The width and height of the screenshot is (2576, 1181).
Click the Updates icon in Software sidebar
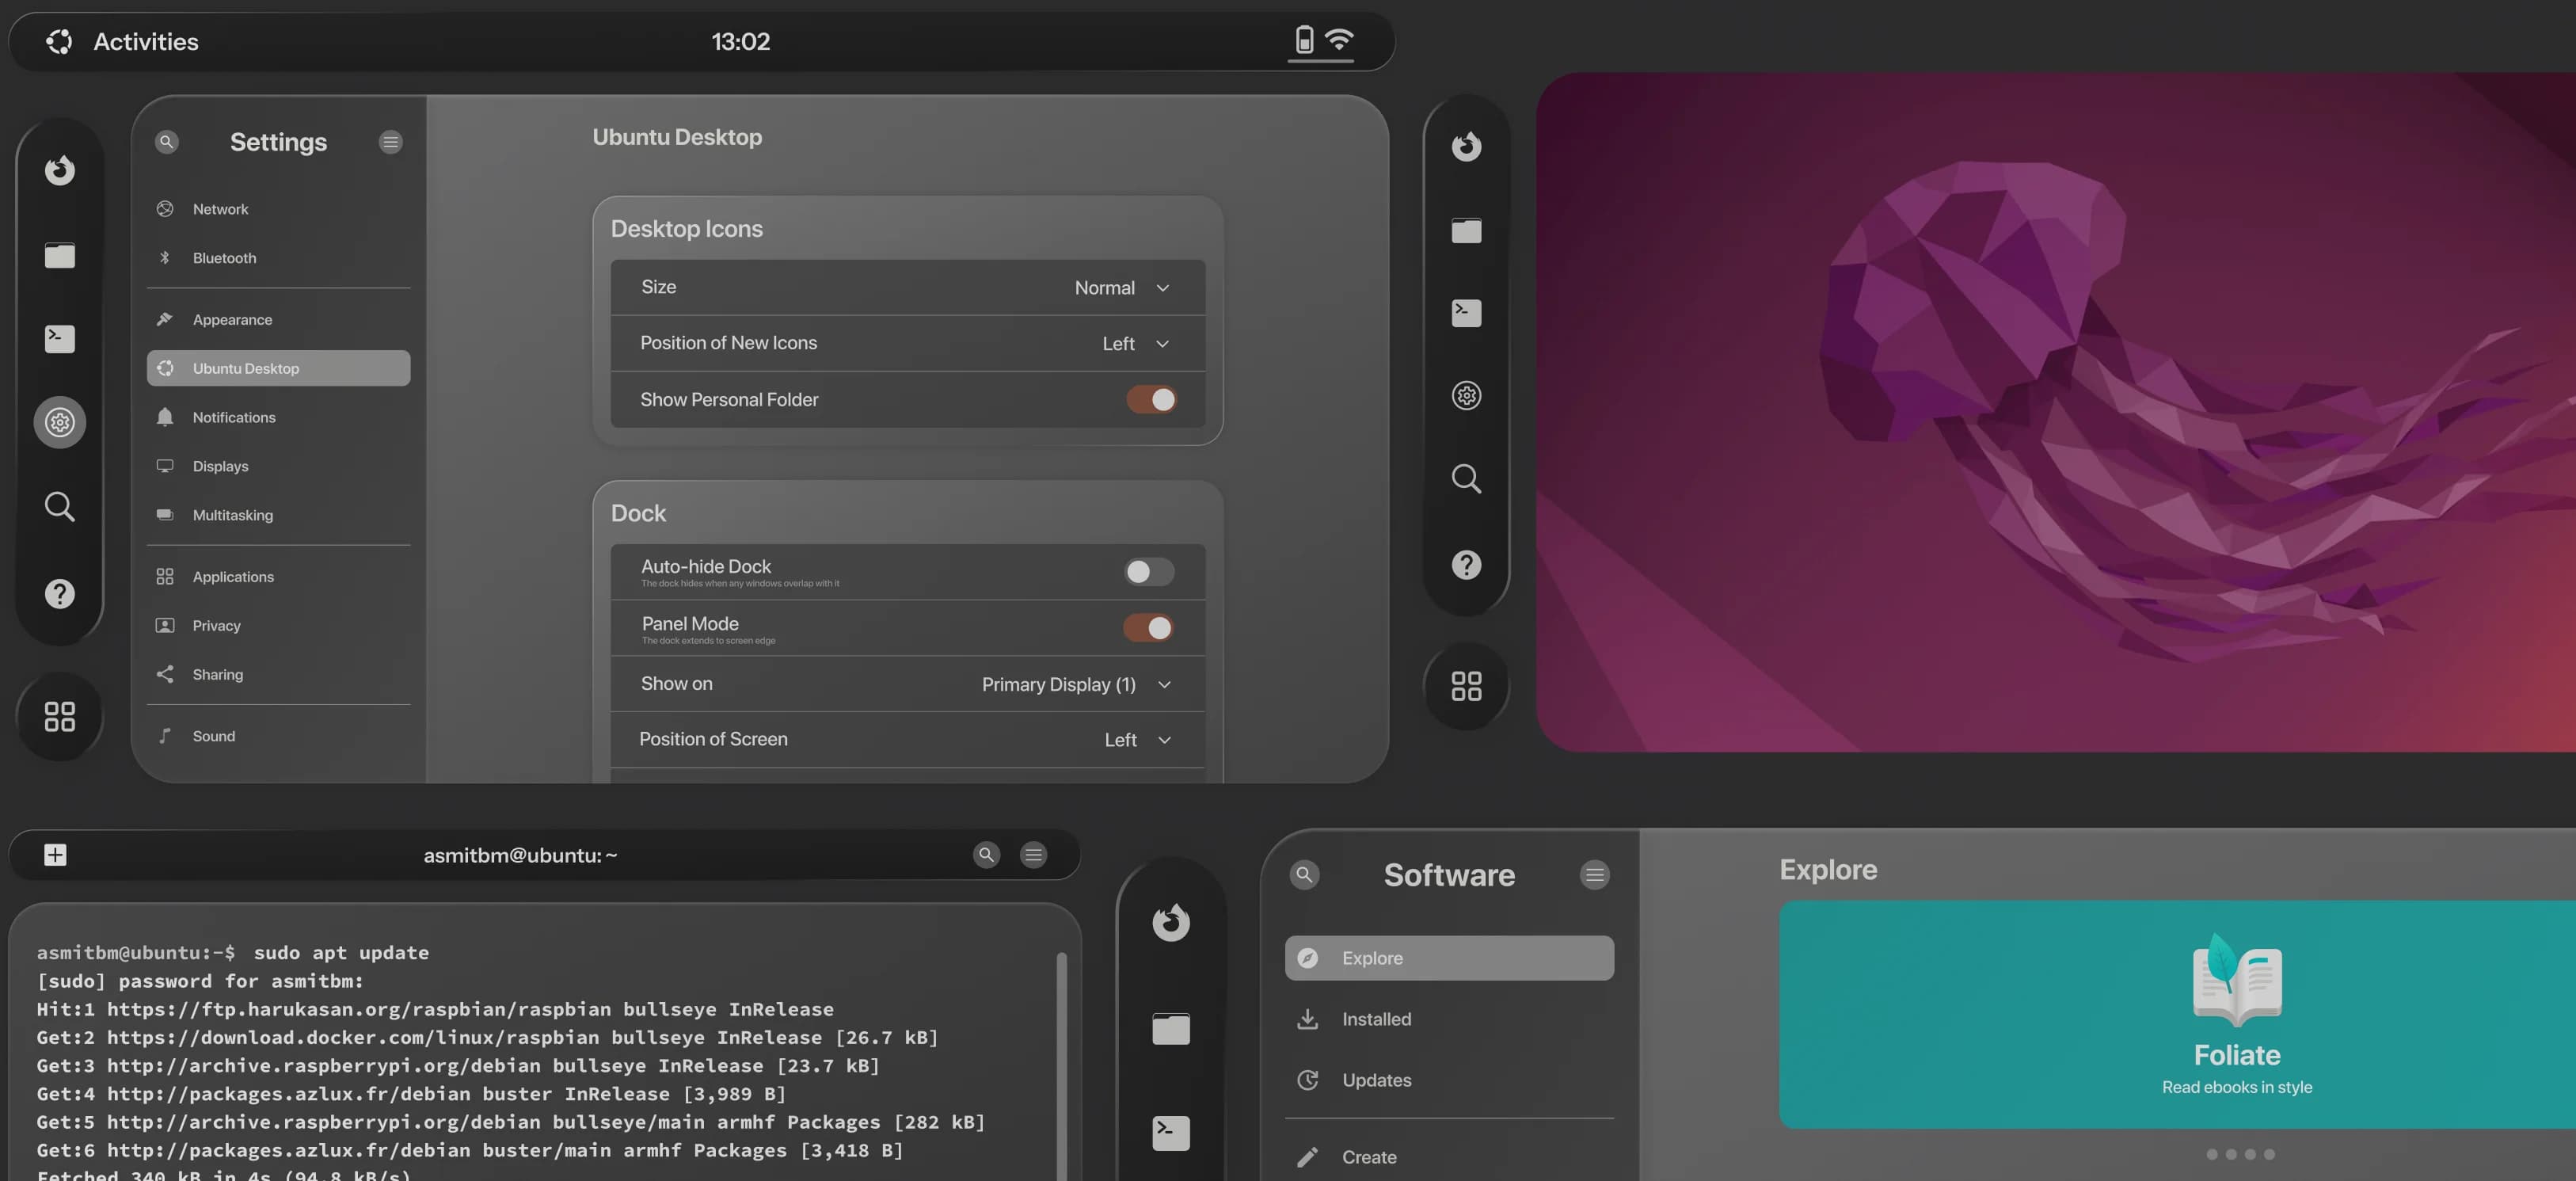[x=1307, y=1080]
